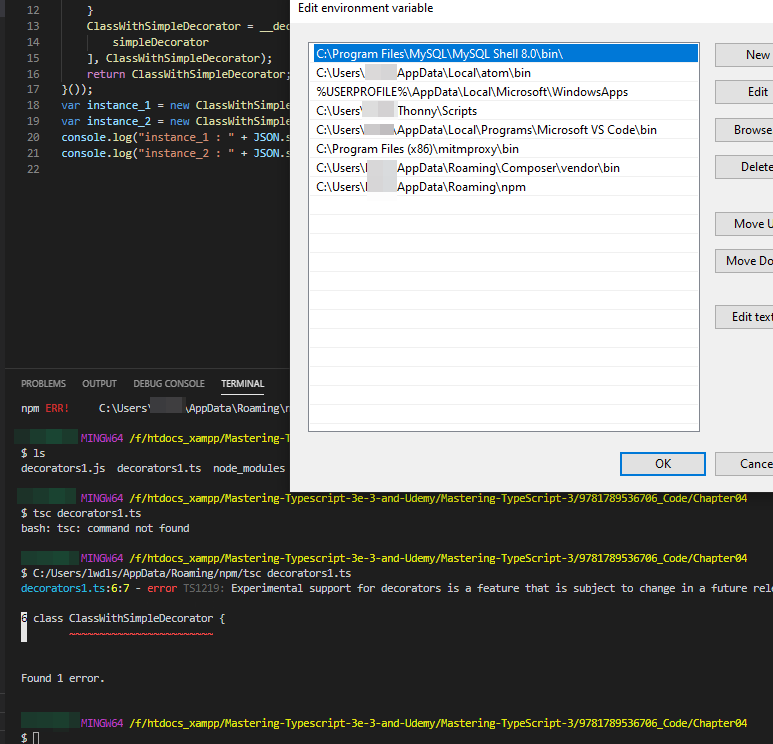The height and width of the screenshot is (744, 773).
Task: Click the terminal prompt cursor at the bottom
Action: click(35, 738)
